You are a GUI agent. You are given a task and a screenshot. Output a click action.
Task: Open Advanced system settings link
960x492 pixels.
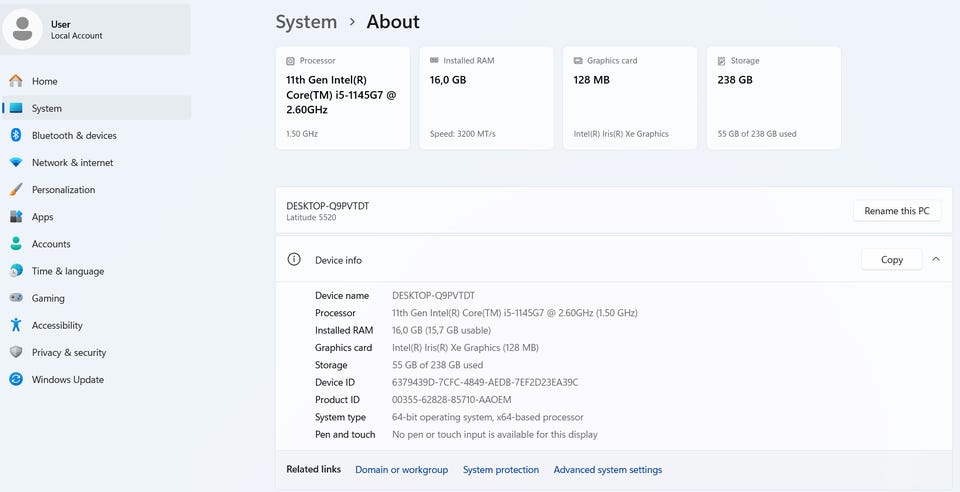608,469
